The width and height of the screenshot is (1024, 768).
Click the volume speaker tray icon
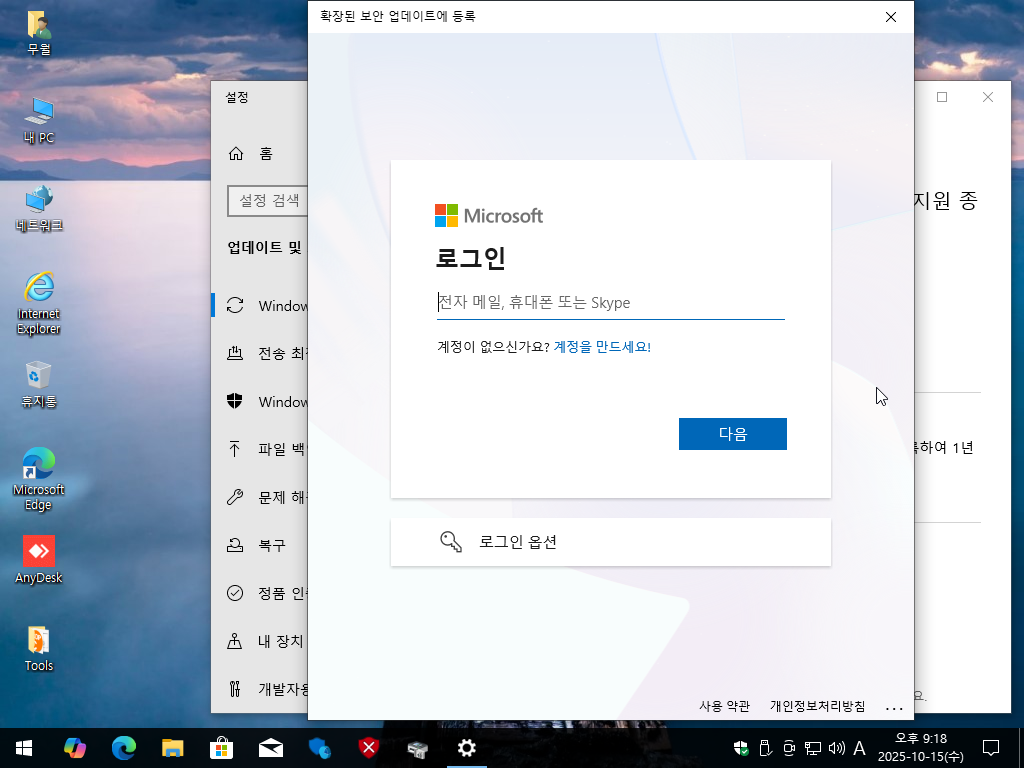point(836,748)
